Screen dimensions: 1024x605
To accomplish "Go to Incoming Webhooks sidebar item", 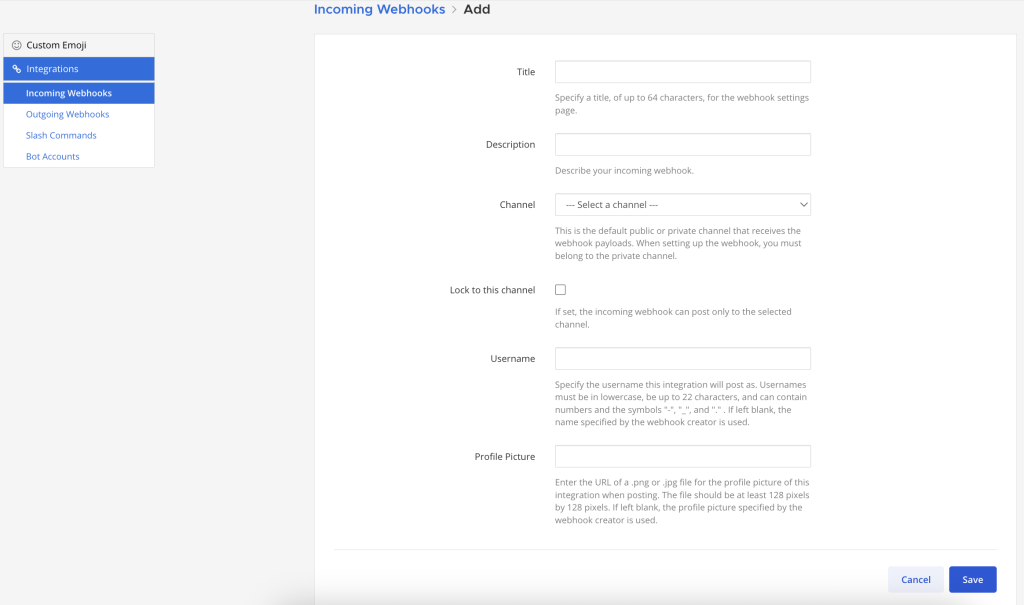I will coord(79,93).
